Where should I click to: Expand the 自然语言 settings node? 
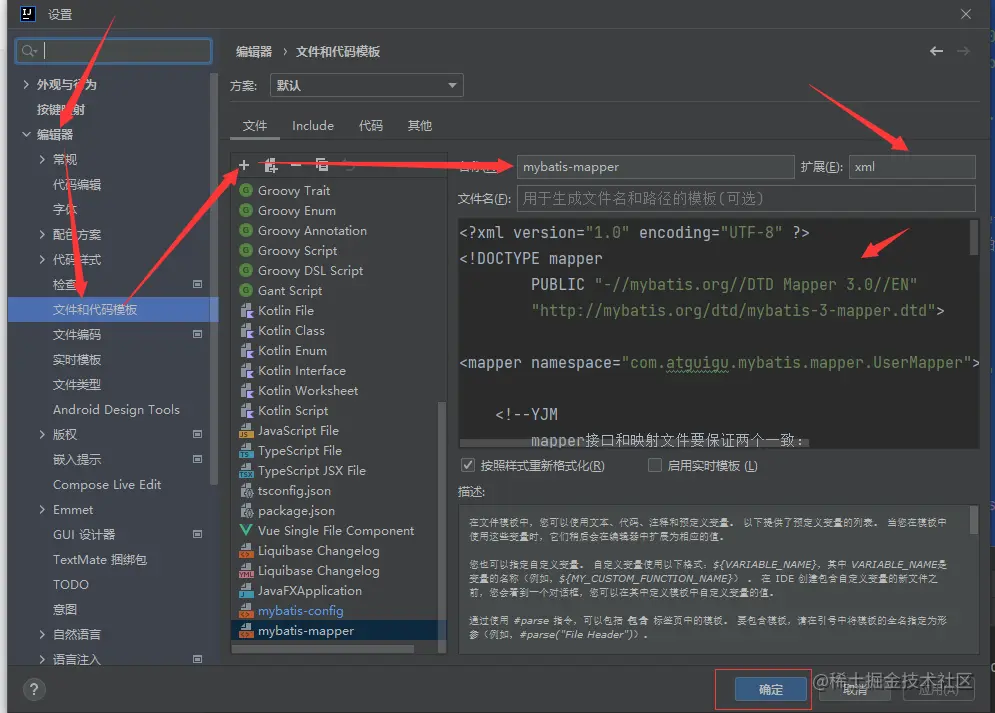(42, 634)
